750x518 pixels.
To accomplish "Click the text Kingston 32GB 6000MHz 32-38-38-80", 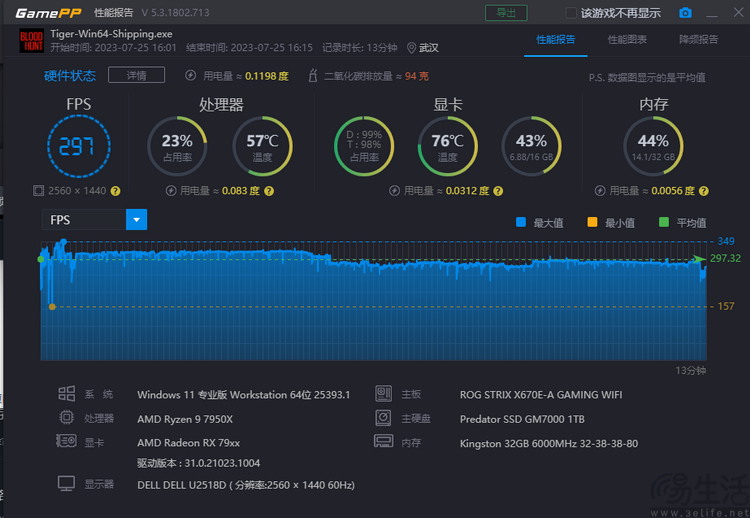I will point(549,443).
